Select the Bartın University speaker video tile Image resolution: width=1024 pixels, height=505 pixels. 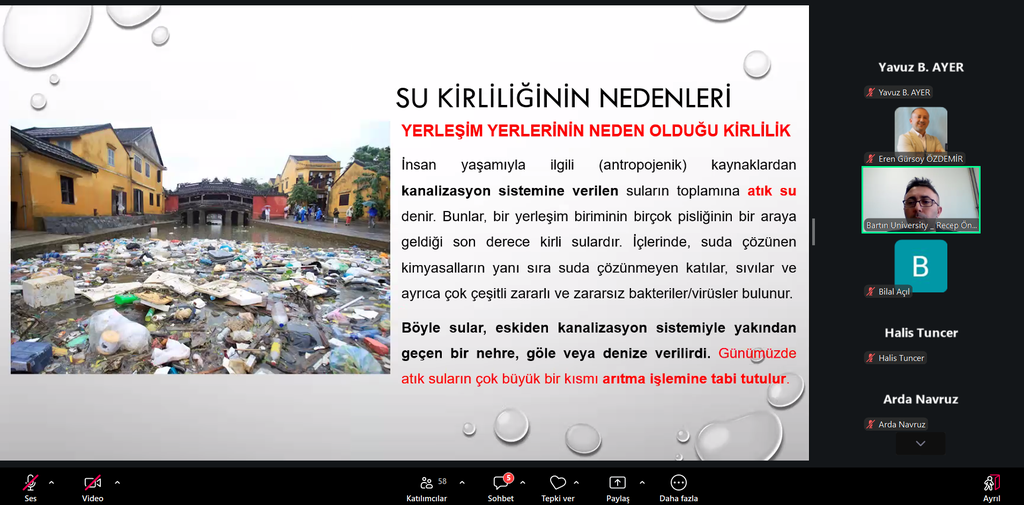coord(920,199)
